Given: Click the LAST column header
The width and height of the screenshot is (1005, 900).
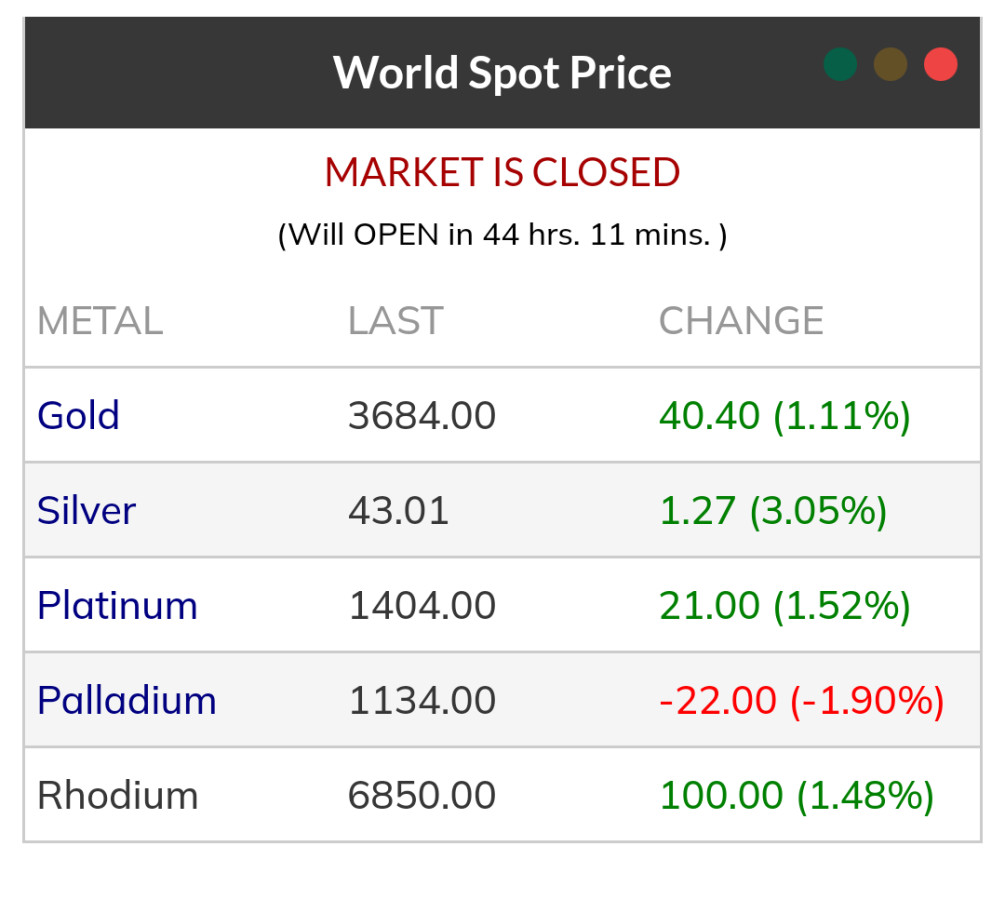Looking at the screenshot, I should [x=395, y=321].
